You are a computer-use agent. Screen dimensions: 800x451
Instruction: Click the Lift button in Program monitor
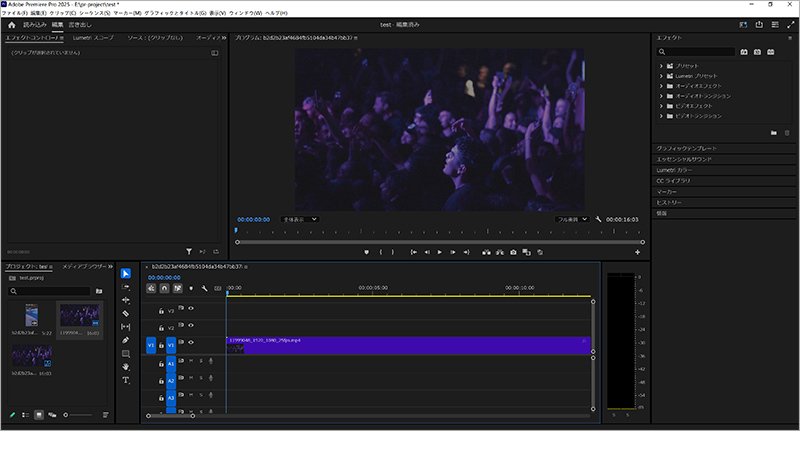coord(486,252)
